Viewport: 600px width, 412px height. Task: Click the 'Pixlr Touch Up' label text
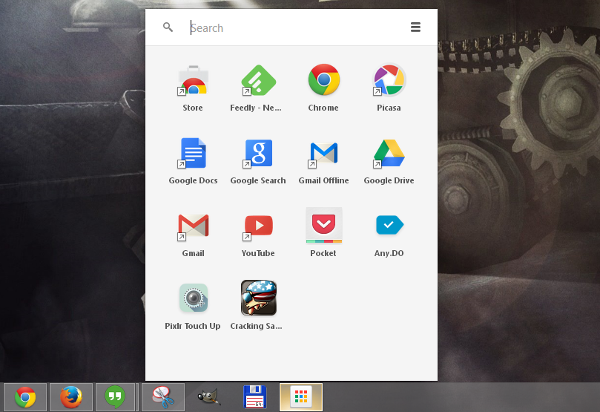point(192,326)
